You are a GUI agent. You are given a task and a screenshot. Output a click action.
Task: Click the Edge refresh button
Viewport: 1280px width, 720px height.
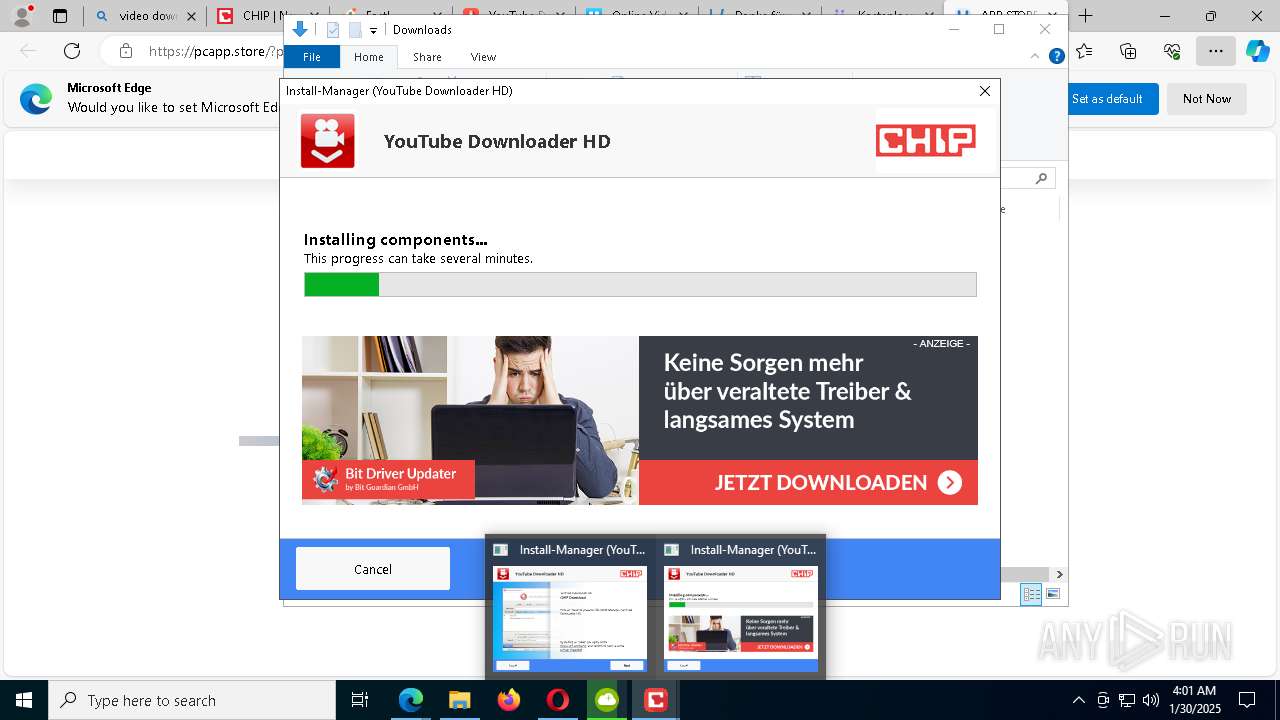(x=72, y=51)
